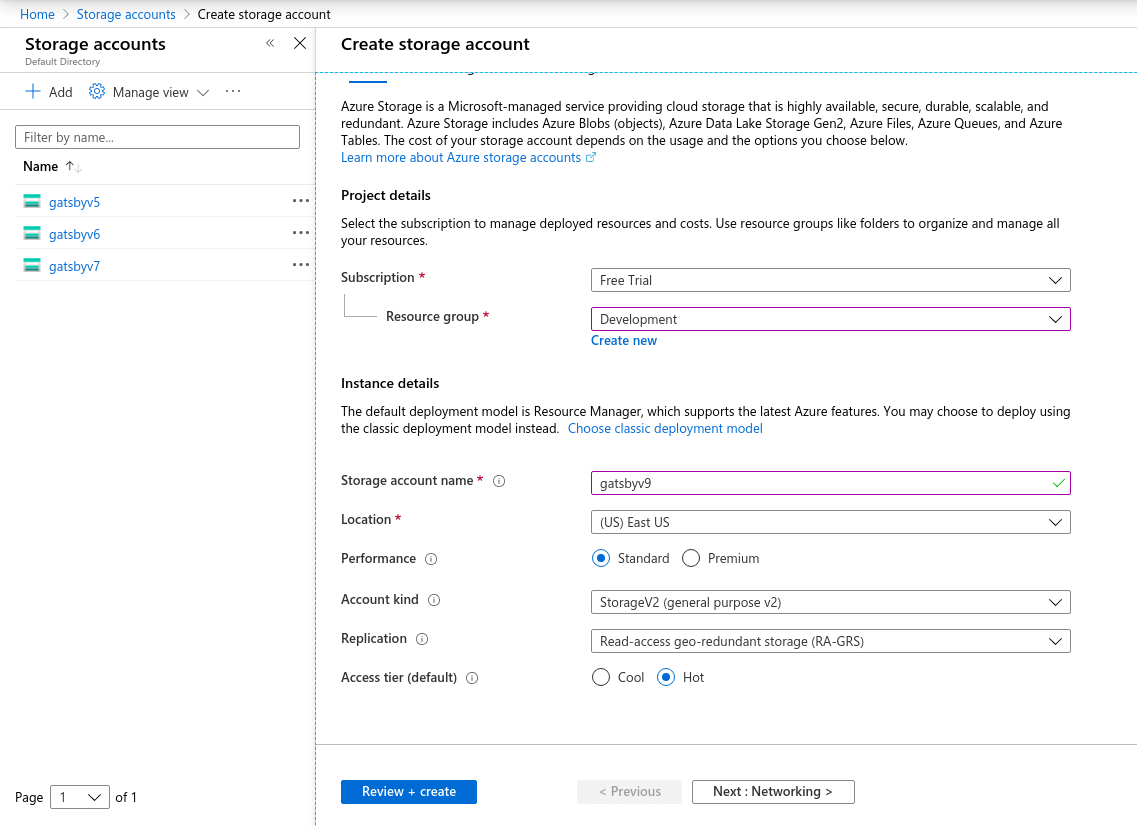
Task: Go to Home breadcrumb
Action: (x=37, y=15)
